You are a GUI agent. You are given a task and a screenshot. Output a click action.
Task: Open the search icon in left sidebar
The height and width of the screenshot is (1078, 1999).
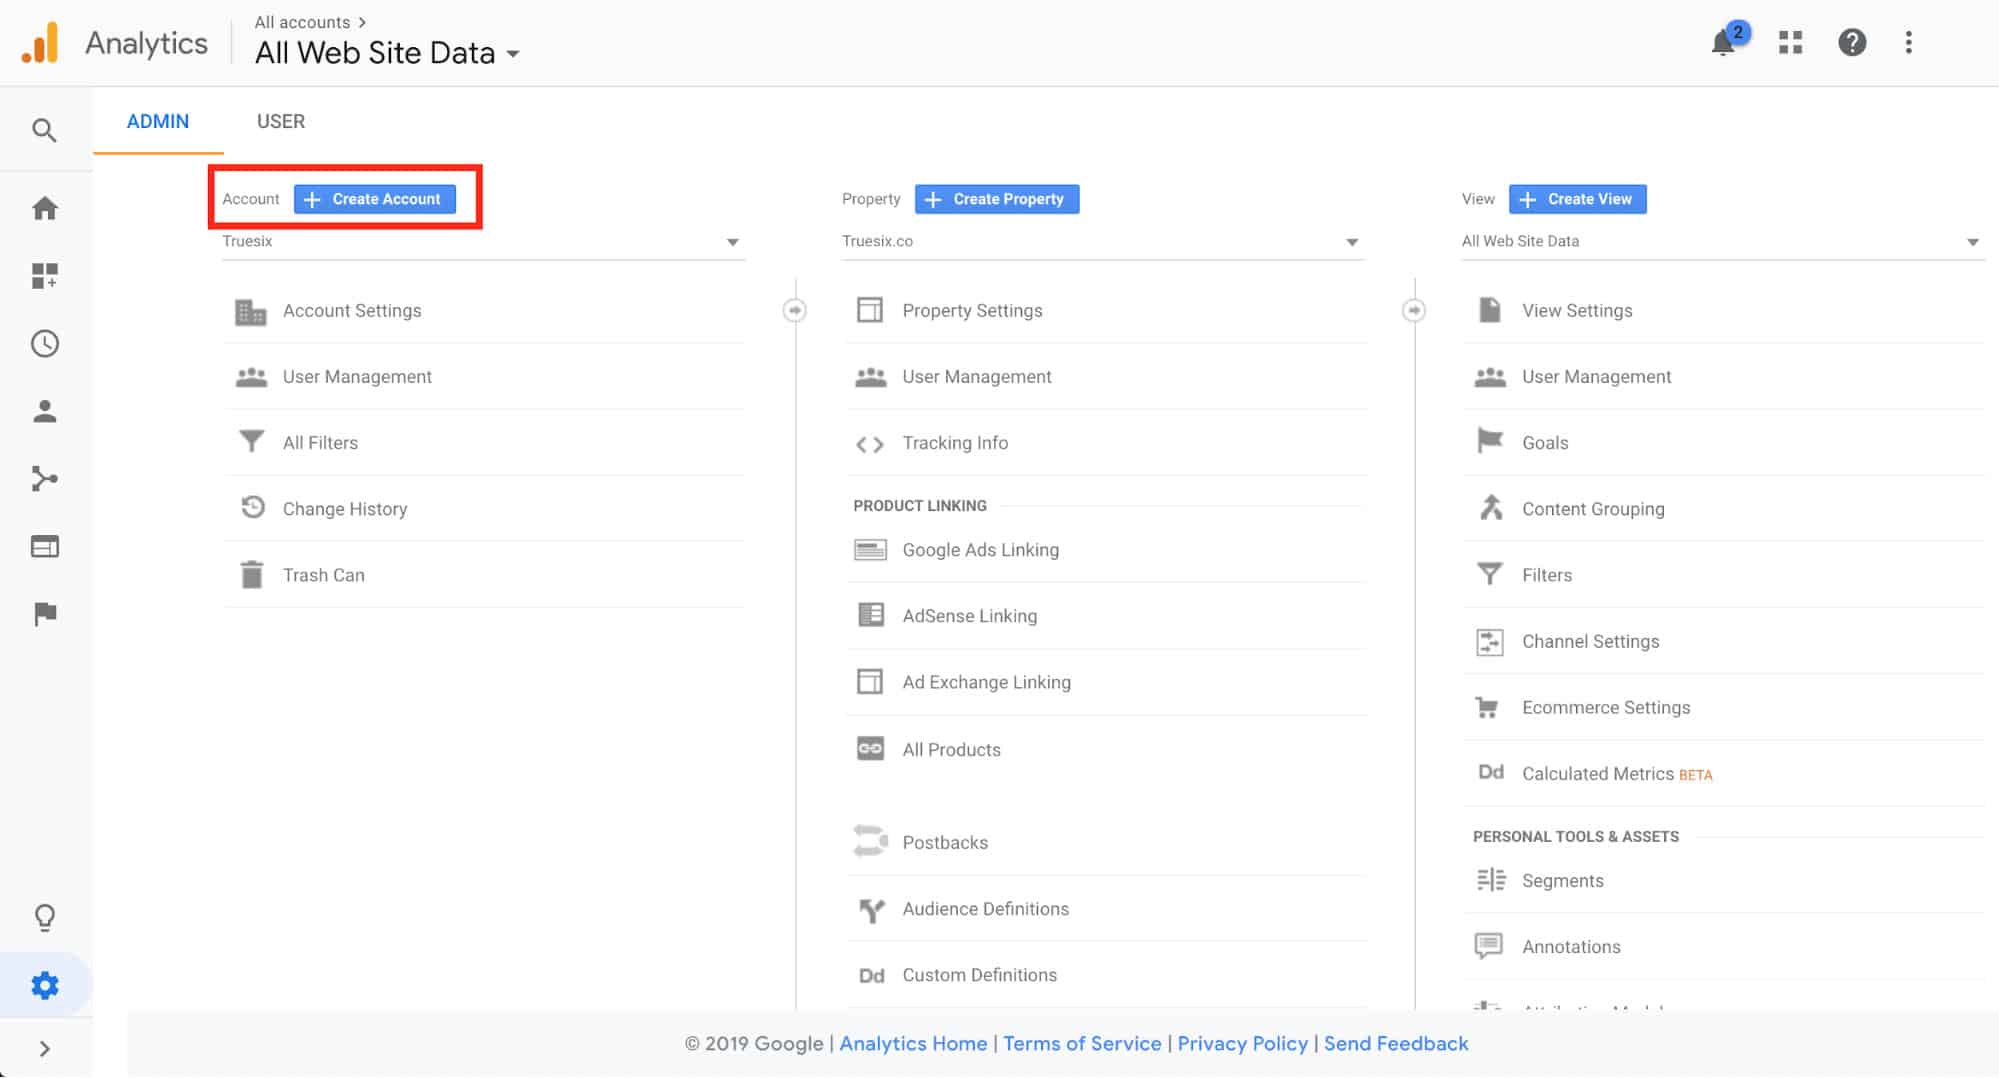[44, 130]
